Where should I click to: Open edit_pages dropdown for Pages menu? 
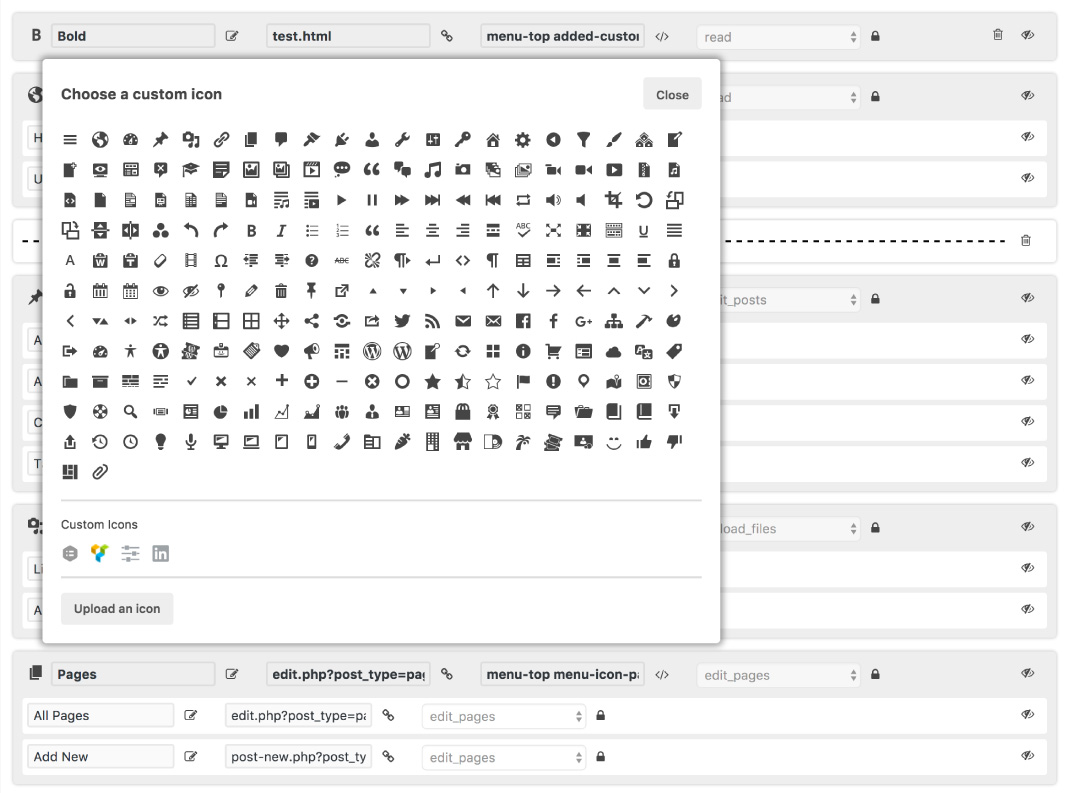[x=778, y=675]
